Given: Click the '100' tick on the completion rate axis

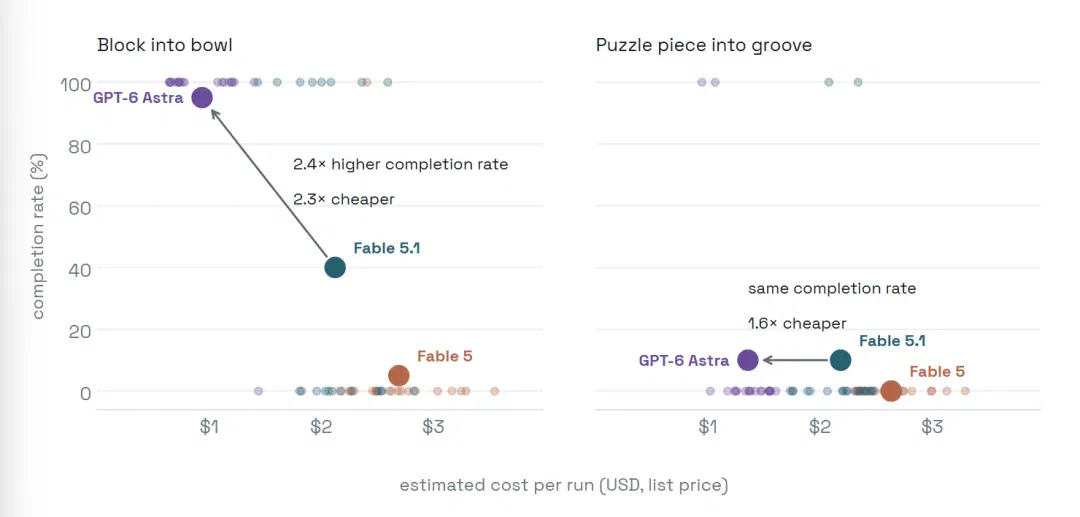Looking at the screenshot, I should click(74, 83).
